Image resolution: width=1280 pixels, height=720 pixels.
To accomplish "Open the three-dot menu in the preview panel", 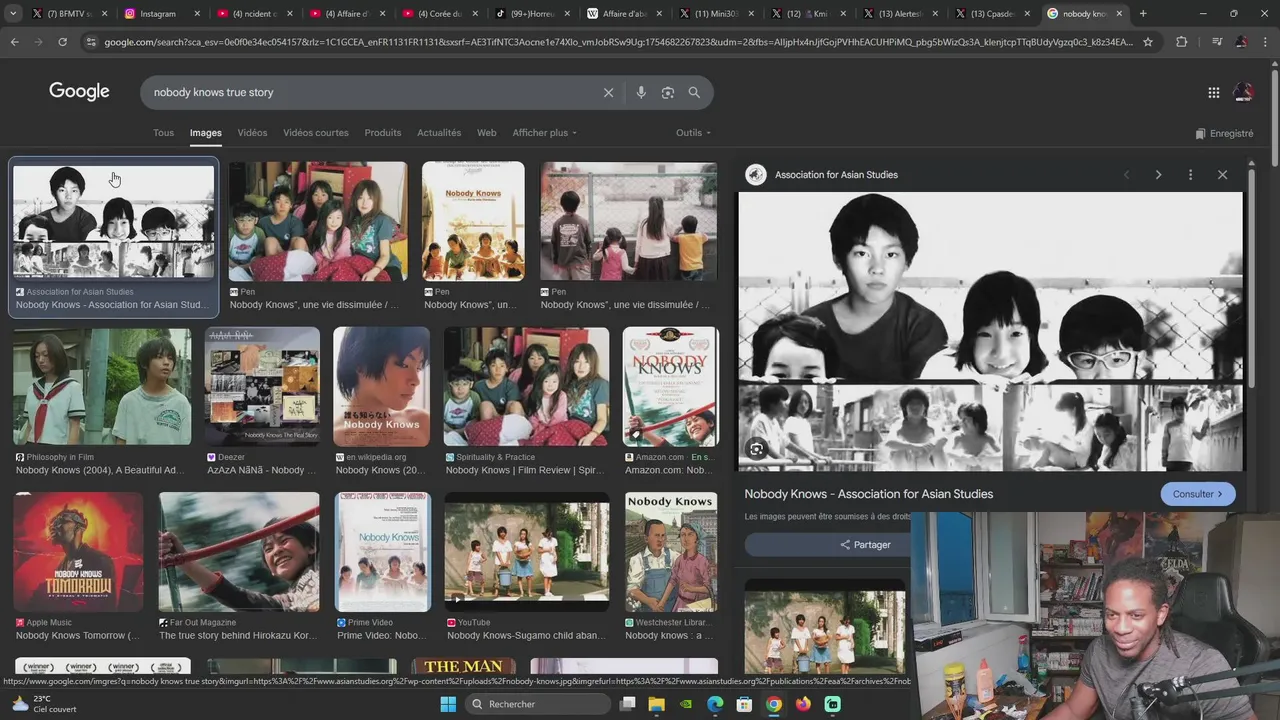I will [1190, 175].
